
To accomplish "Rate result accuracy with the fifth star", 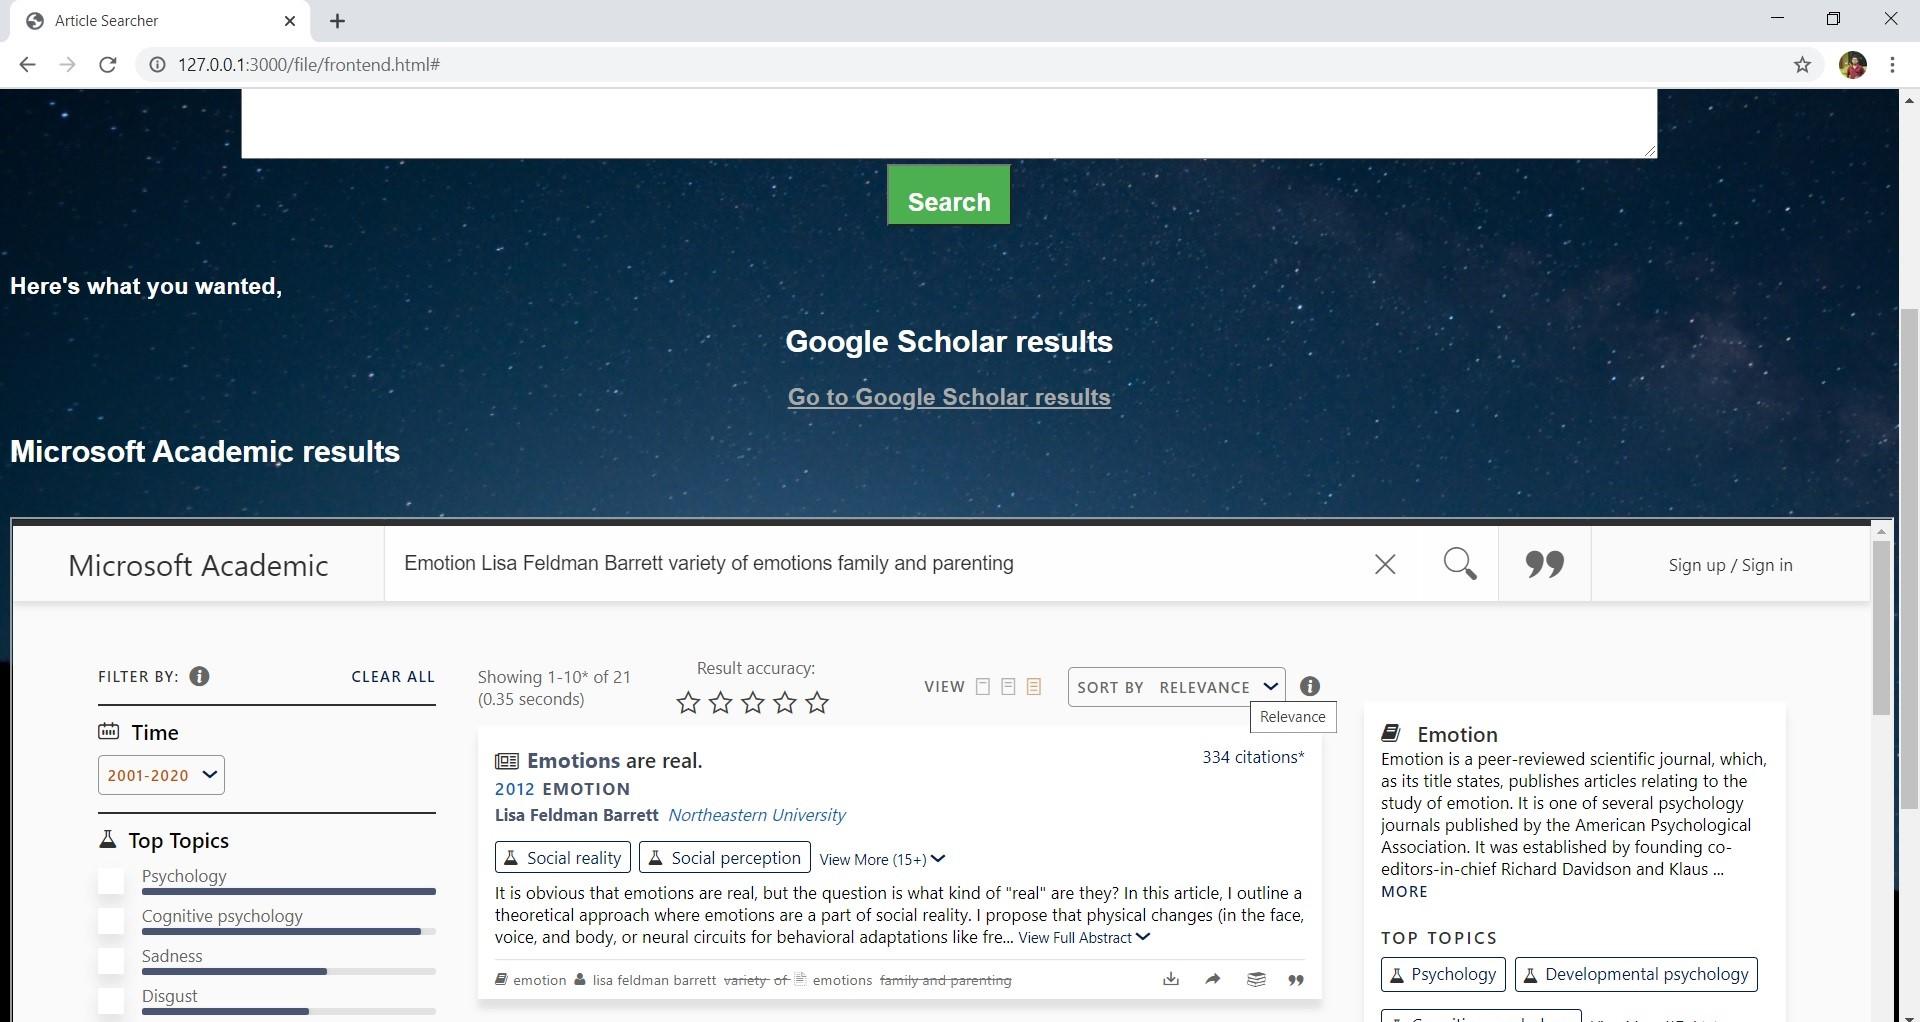I will click(817, 703).
